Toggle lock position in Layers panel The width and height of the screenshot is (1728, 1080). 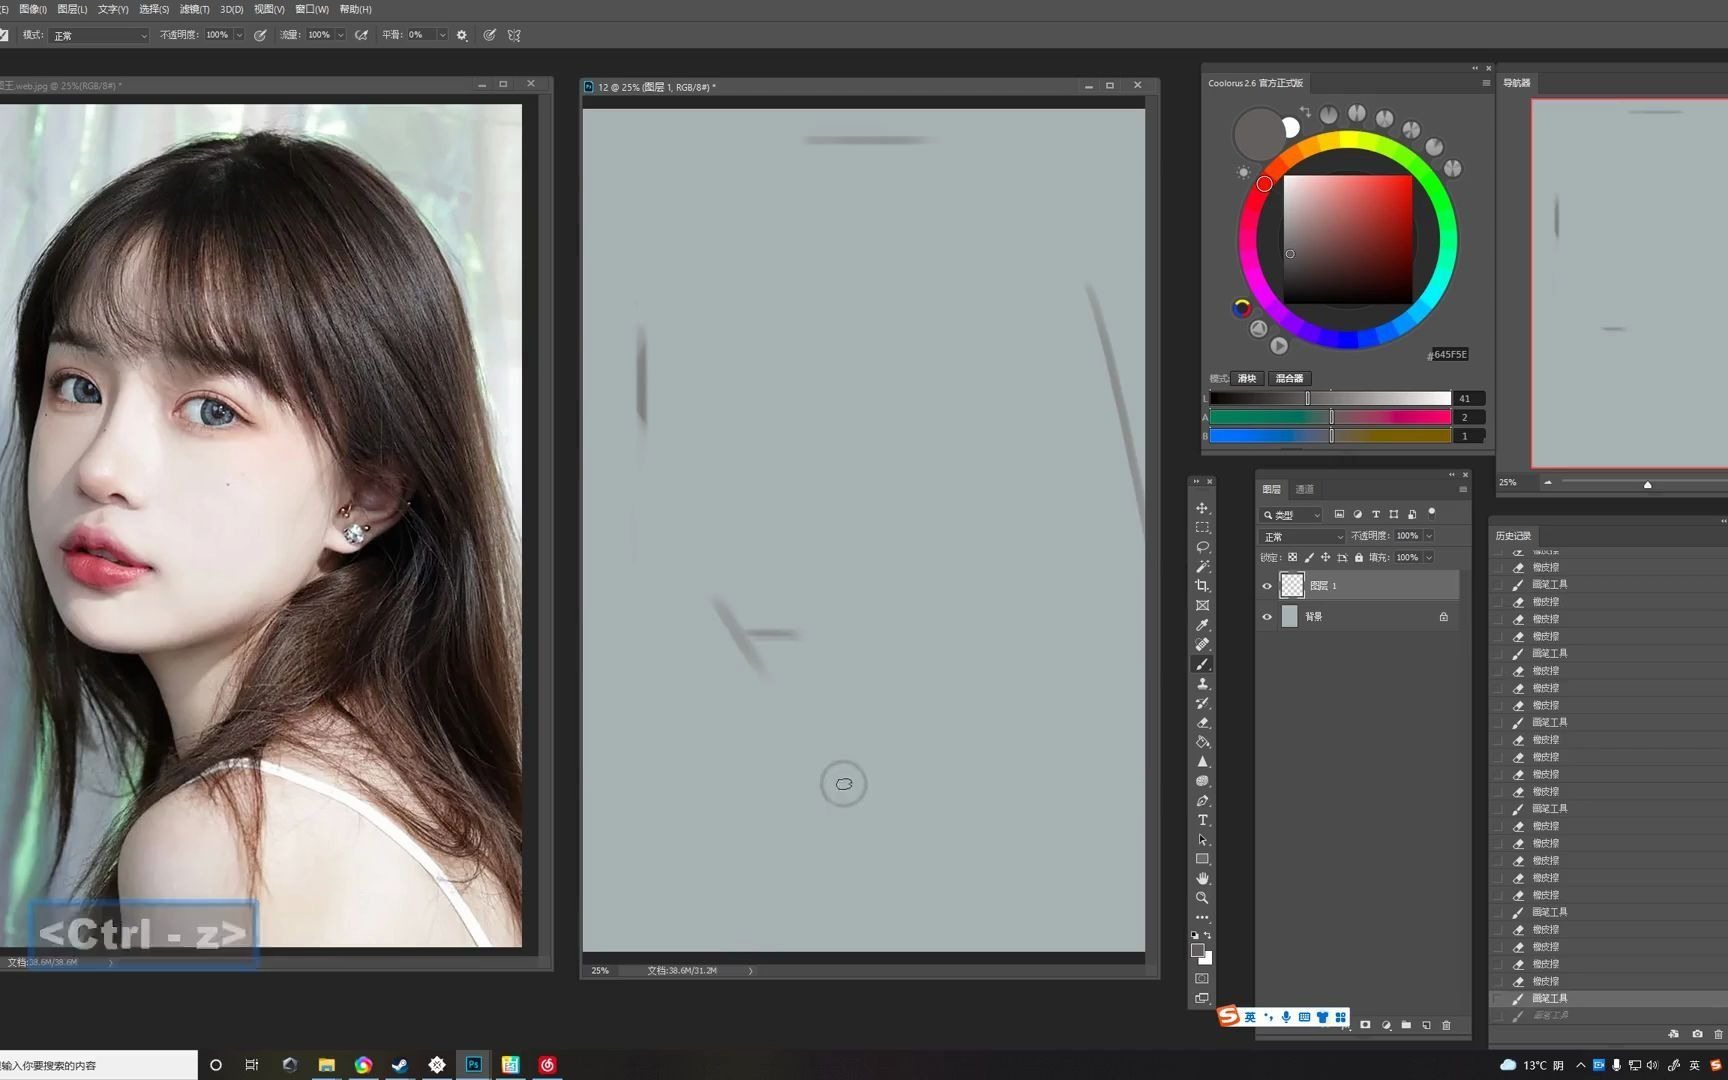point(1325,558)
